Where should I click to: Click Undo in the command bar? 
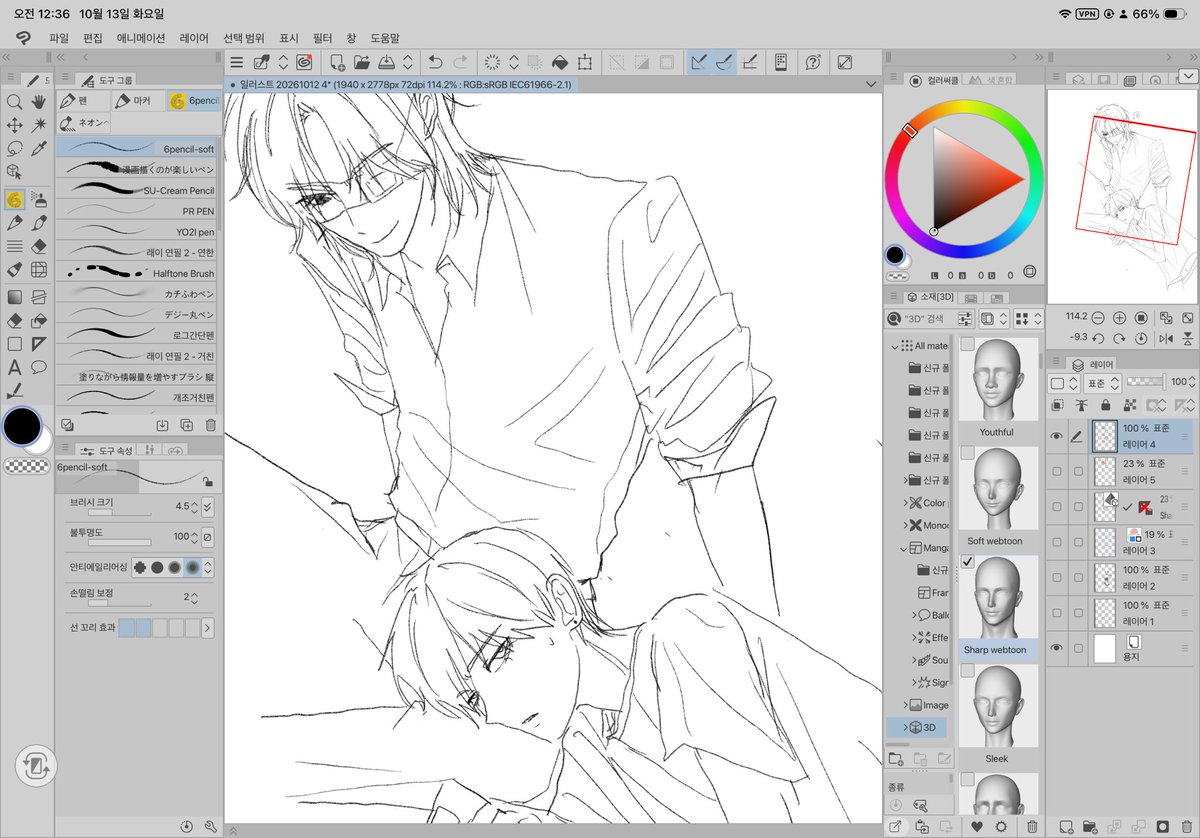pos(435,62)
